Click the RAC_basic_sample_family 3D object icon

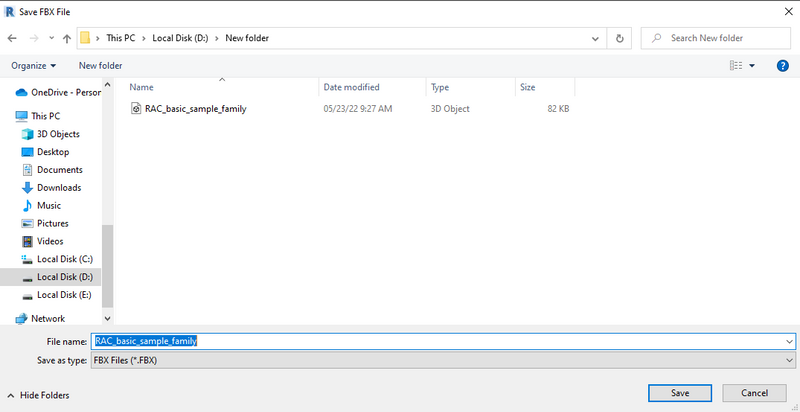click(x=136, y=109)
